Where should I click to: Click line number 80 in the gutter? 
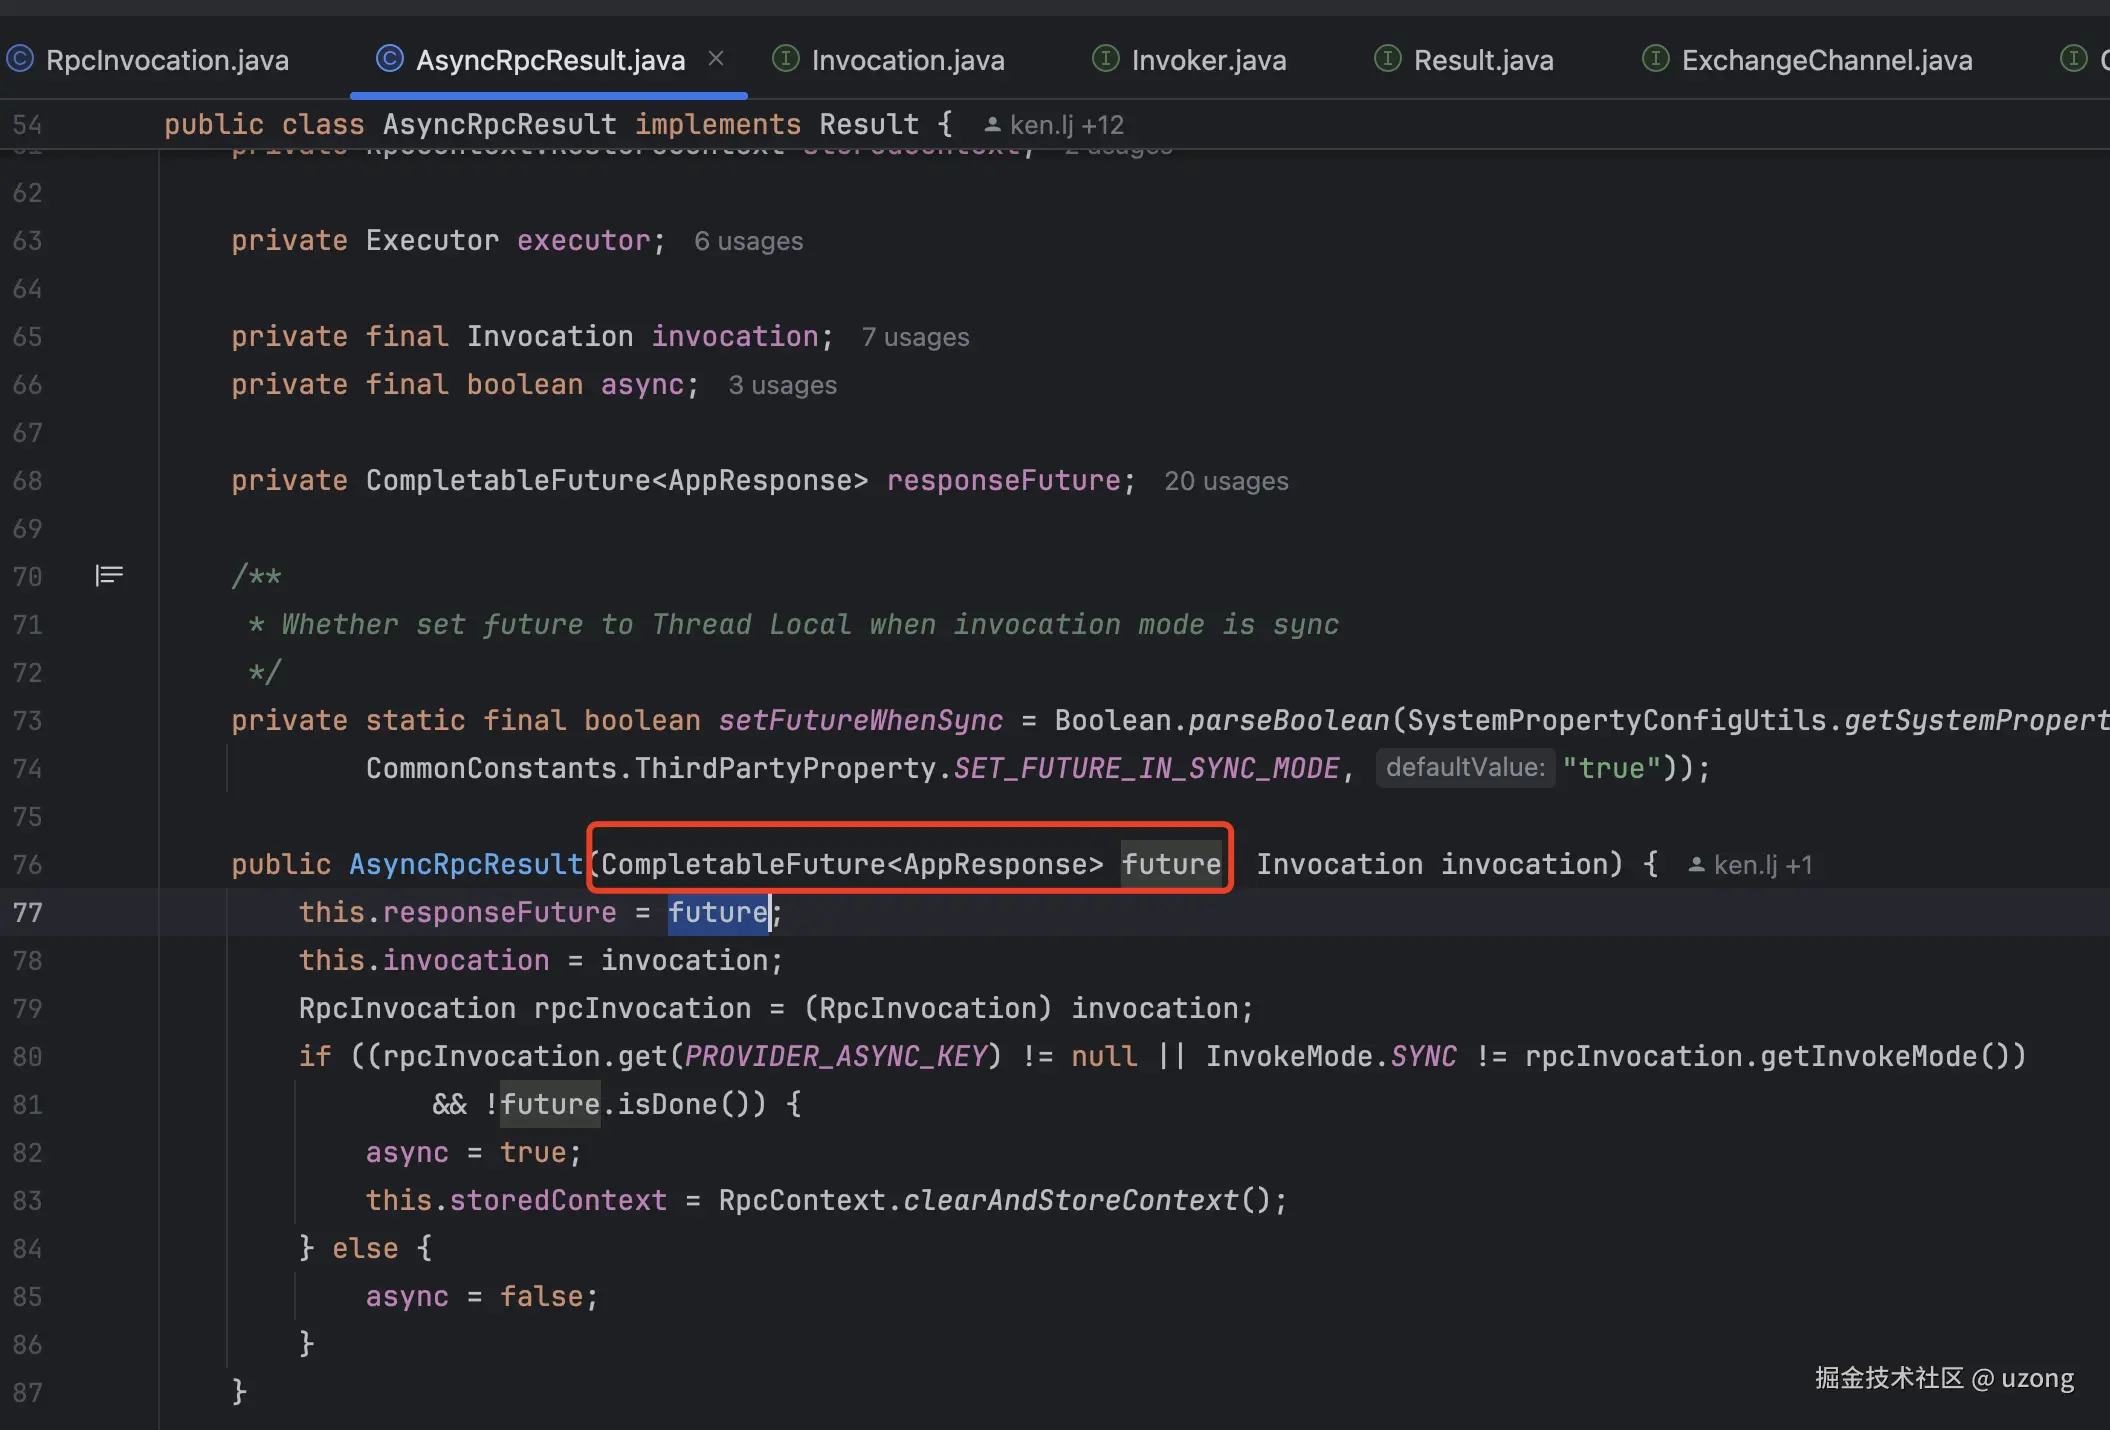click(28, 1057)
